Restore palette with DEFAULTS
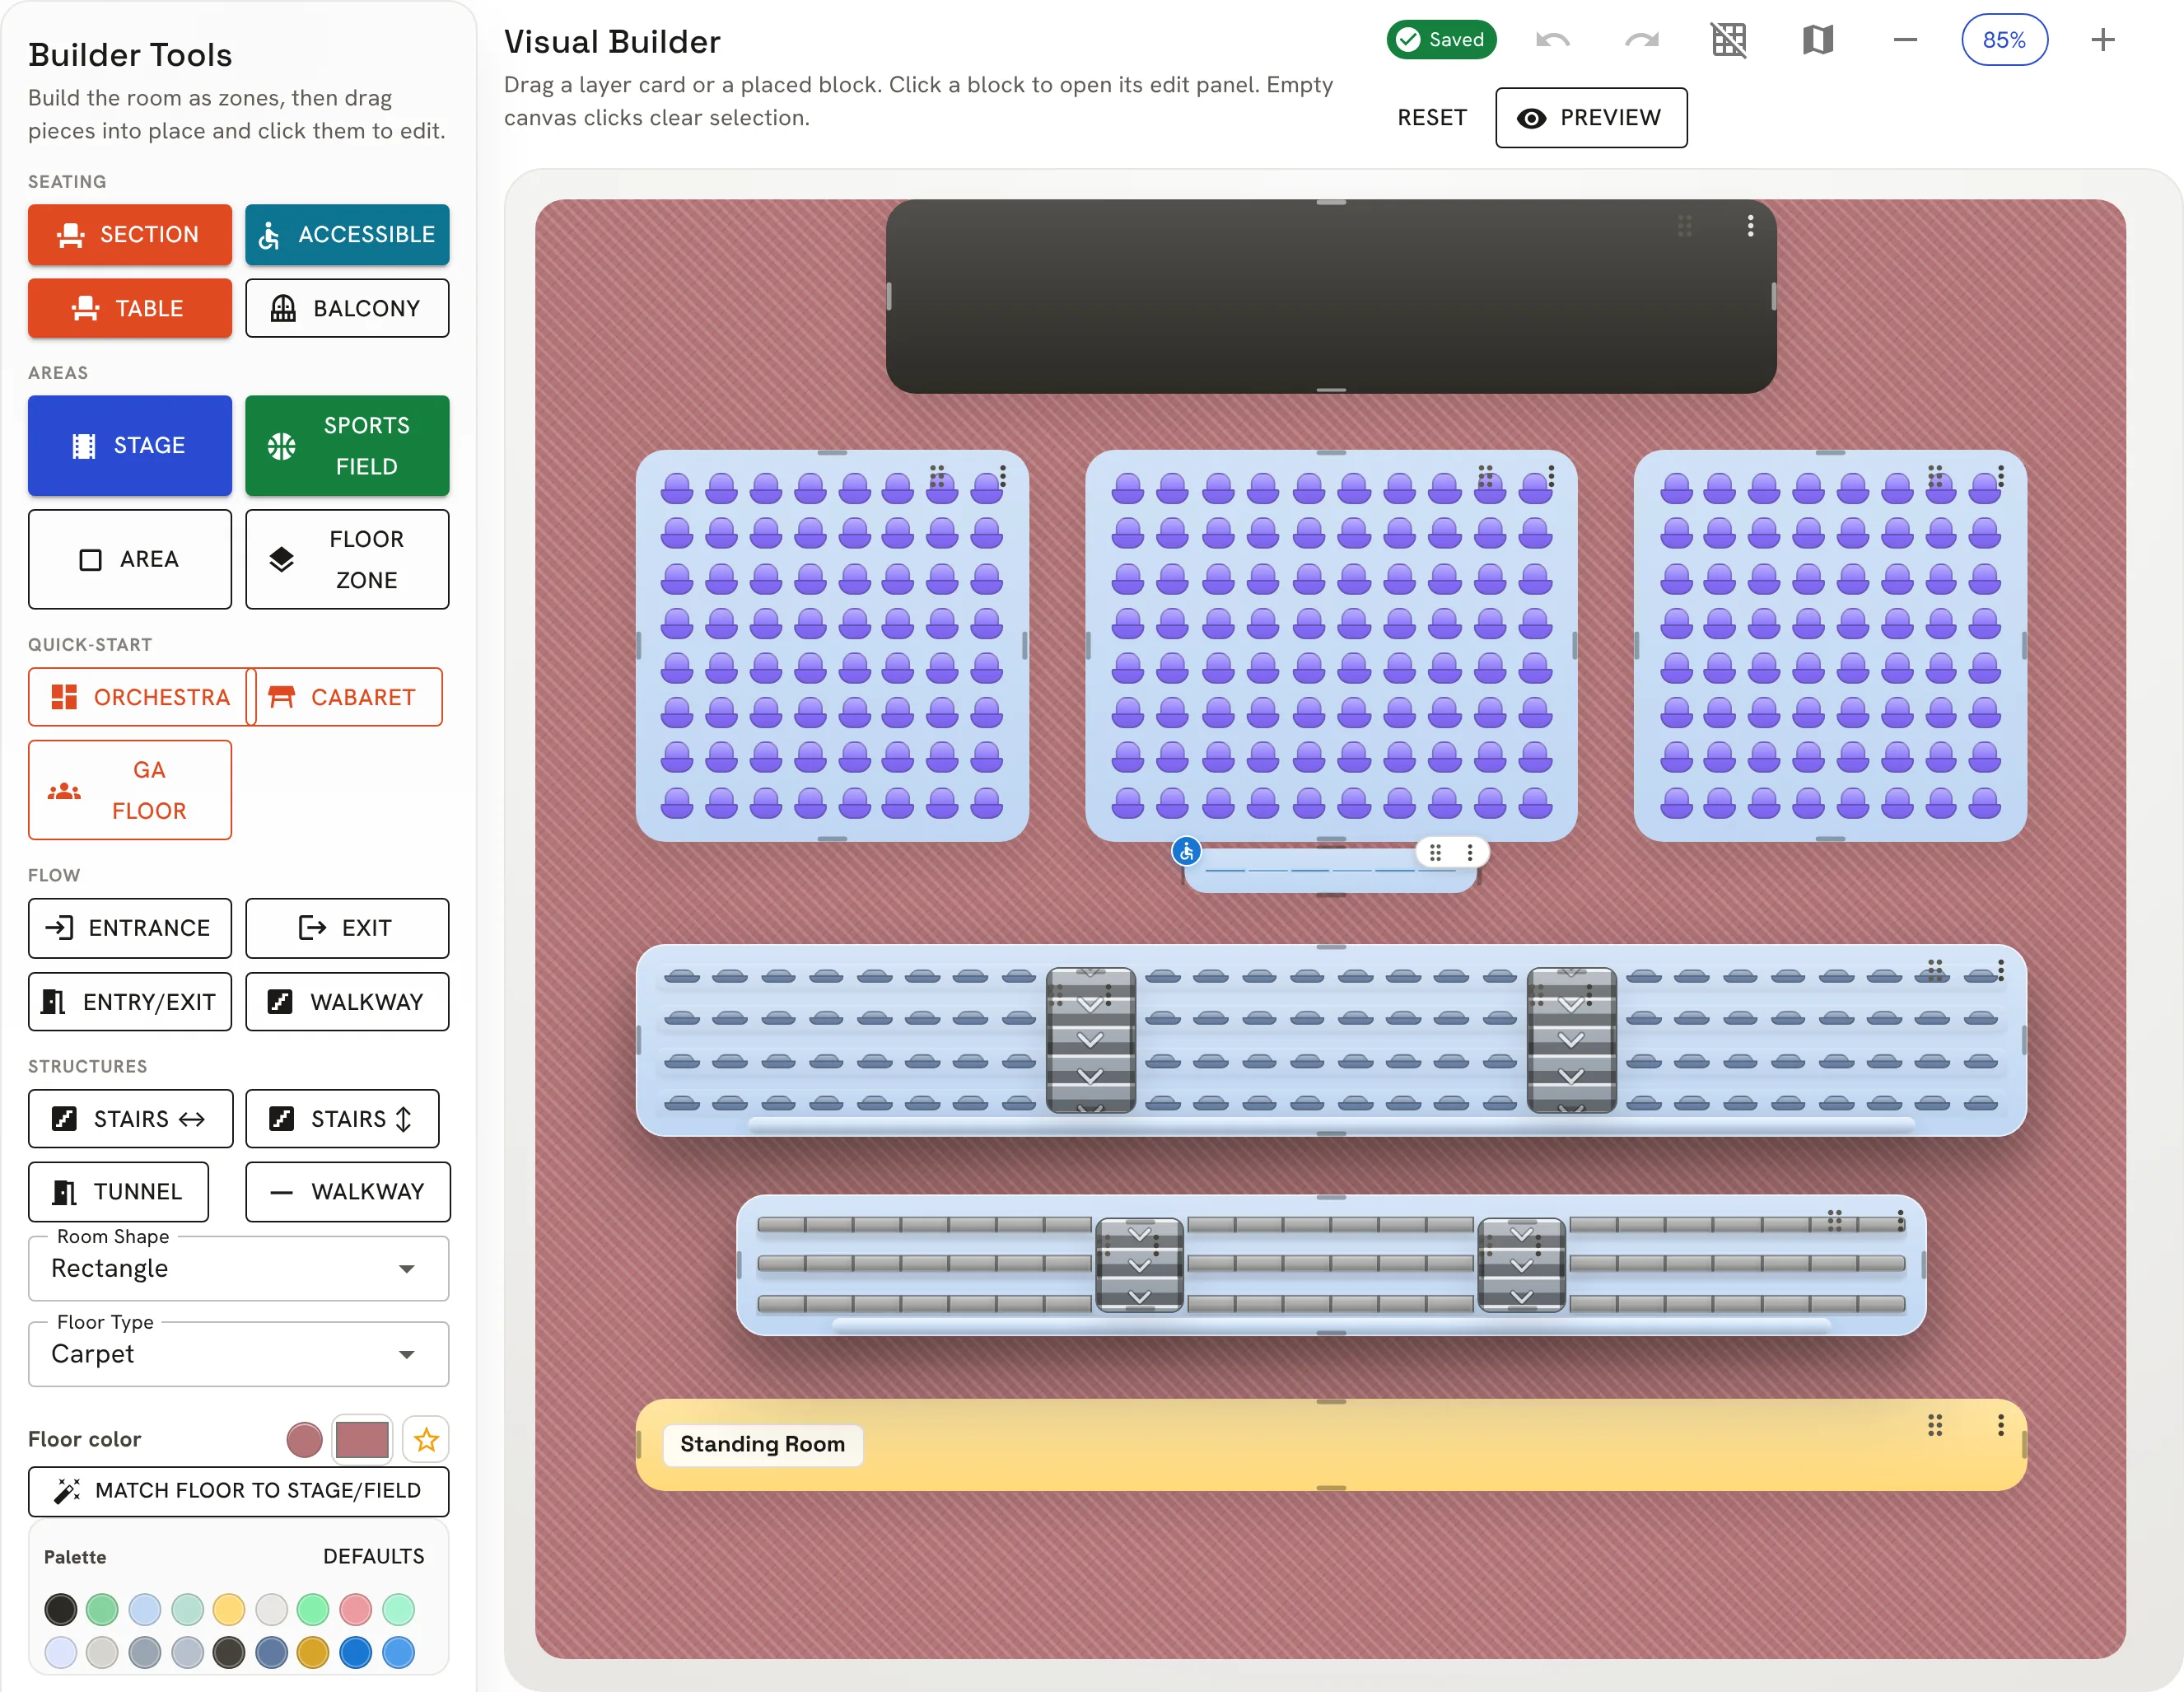 [x=373, y=1557]
